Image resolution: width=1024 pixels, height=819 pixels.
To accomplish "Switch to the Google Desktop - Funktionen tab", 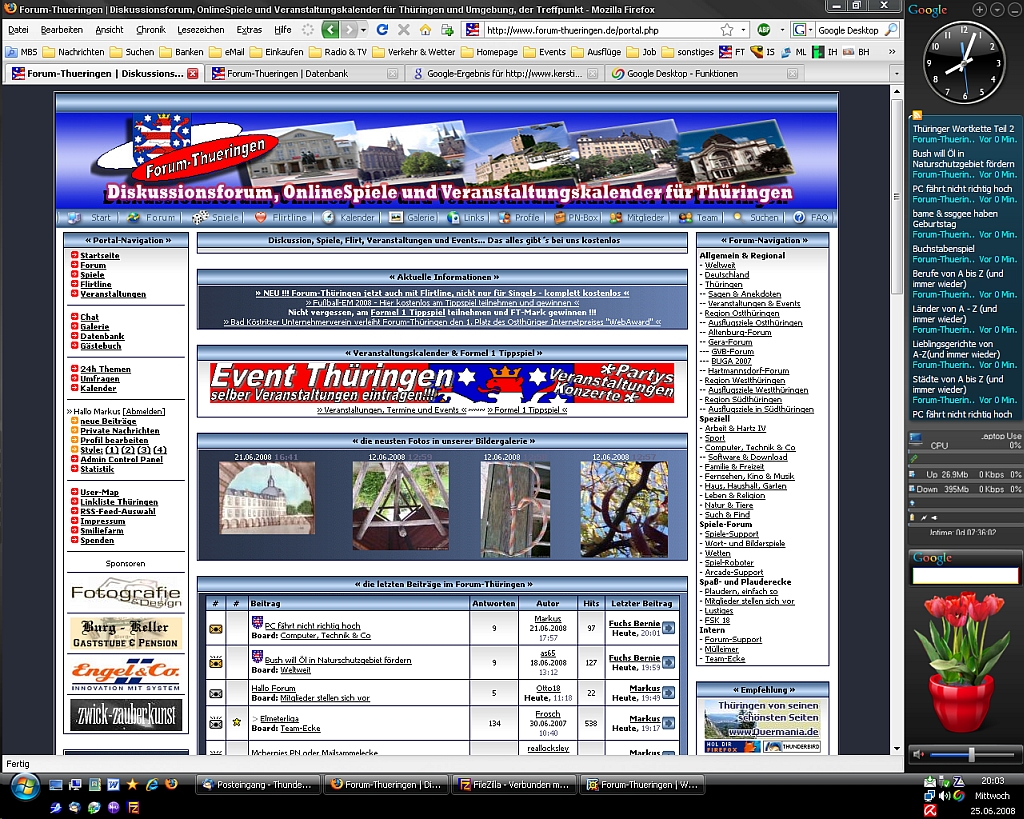I will click(x=705, y=74).
